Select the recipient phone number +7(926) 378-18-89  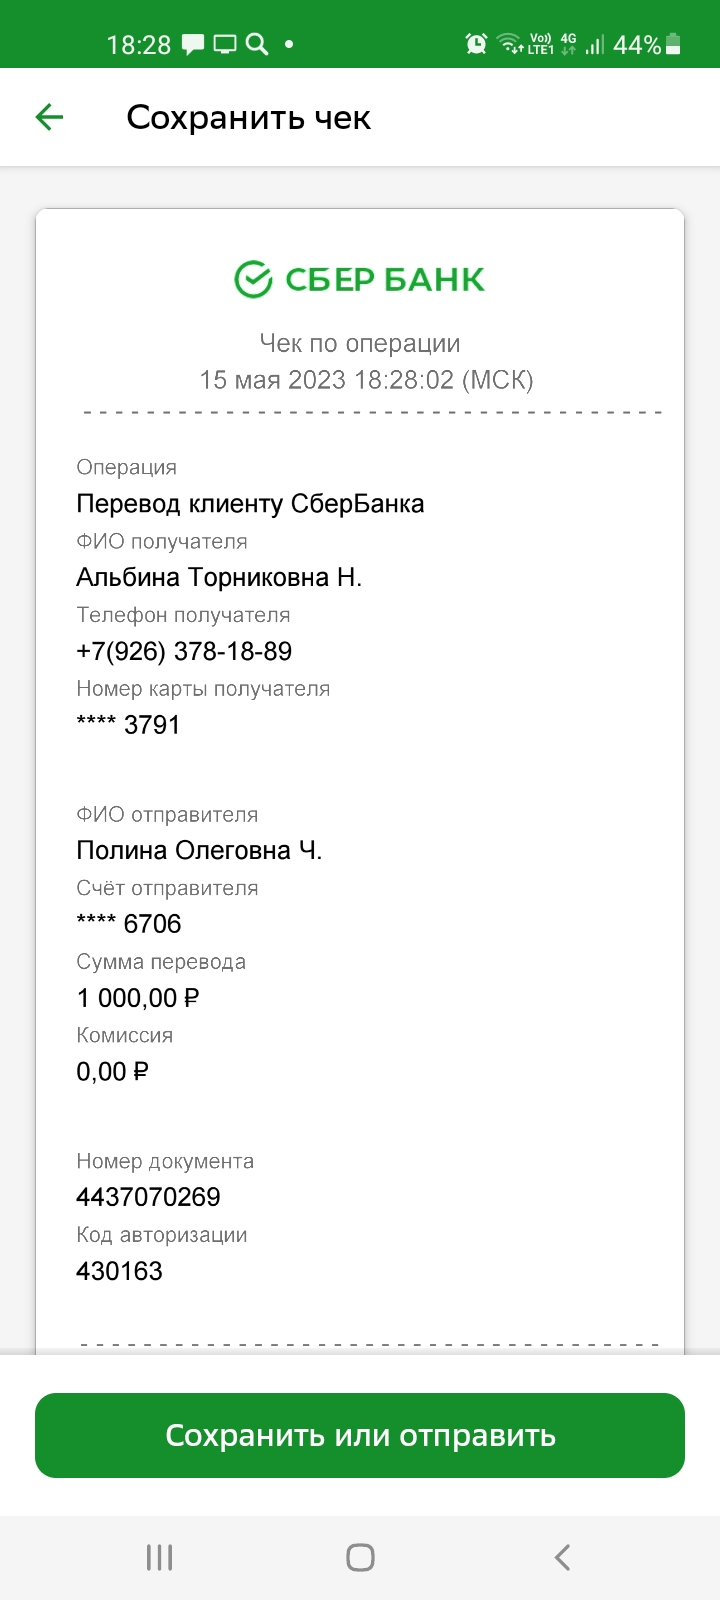[184, 651]
